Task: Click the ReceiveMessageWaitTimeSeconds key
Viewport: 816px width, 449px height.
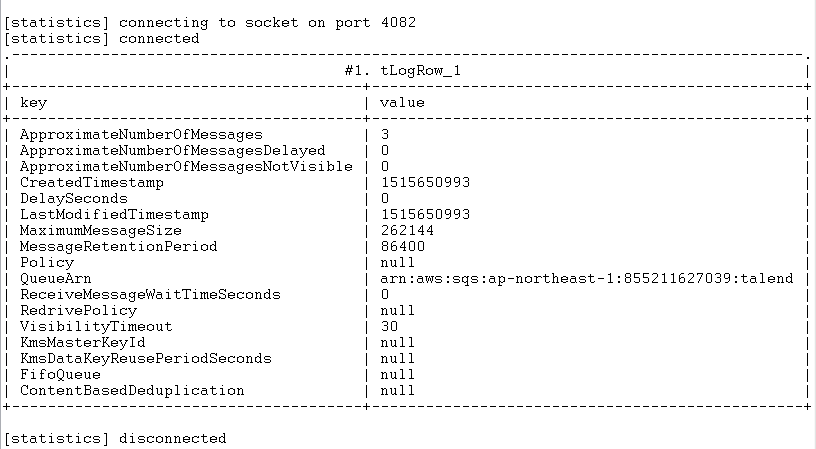Action: (x=150, y=294)
